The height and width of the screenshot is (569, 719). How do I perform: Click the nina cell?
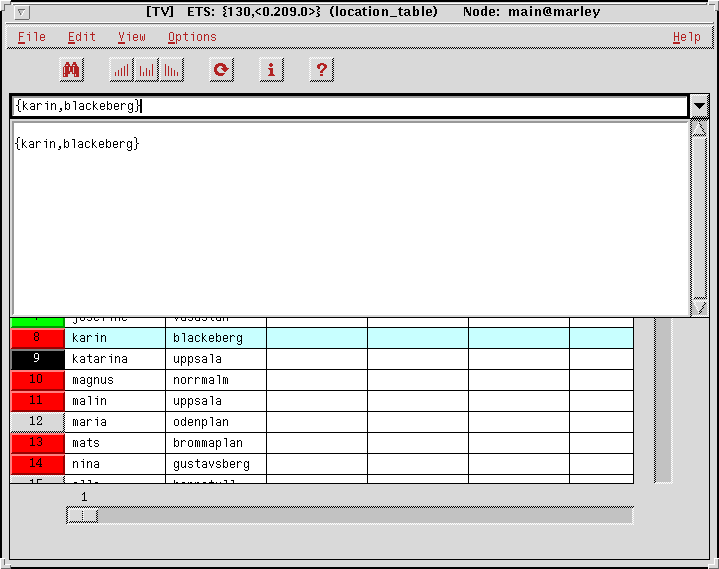115,464
